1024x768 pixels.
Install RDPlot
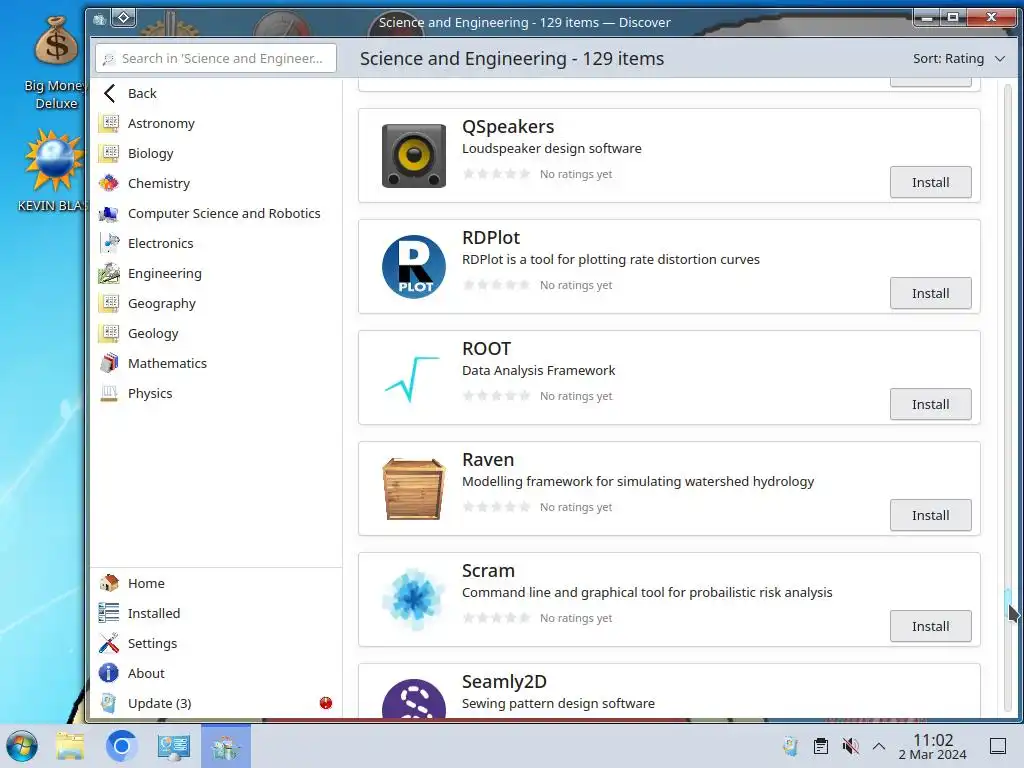point(930,293)
